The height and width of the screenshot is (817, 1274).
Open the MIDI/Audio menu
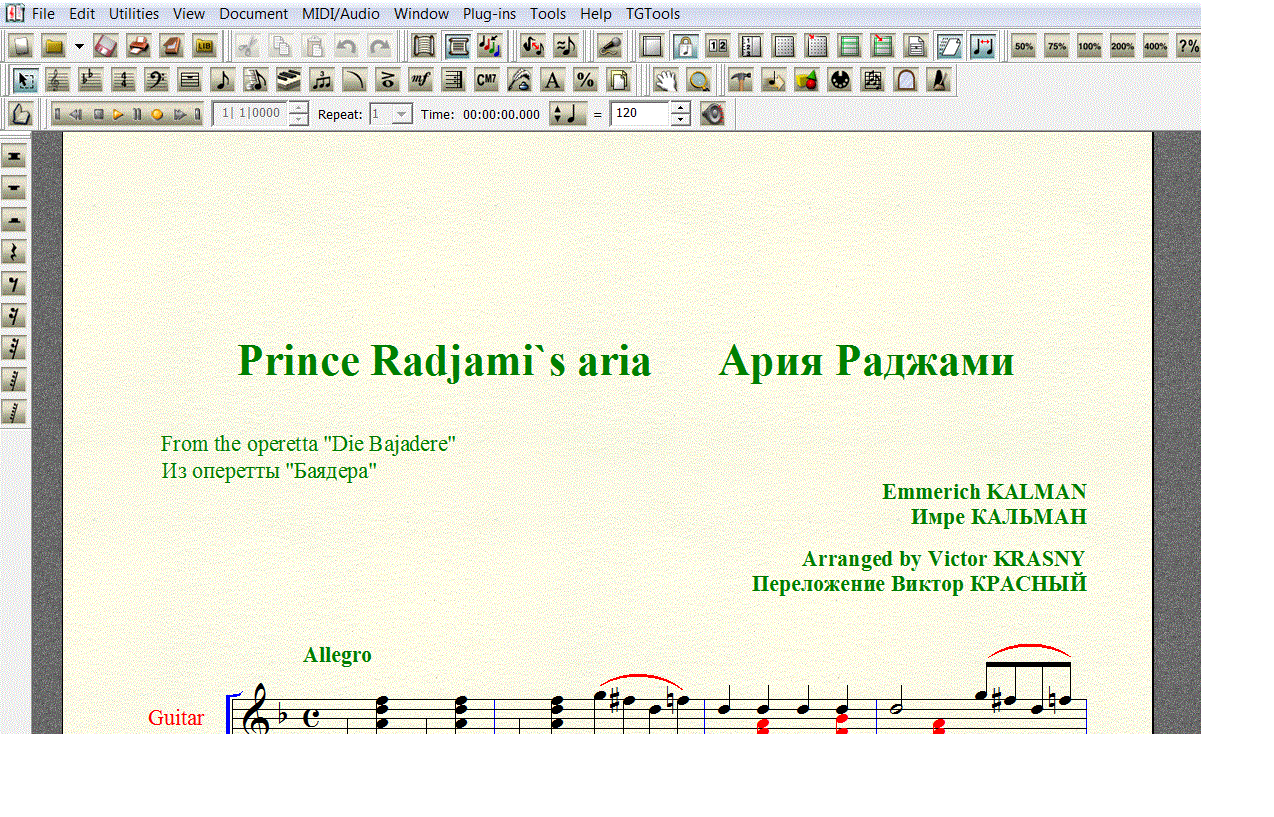coord(341,14)
